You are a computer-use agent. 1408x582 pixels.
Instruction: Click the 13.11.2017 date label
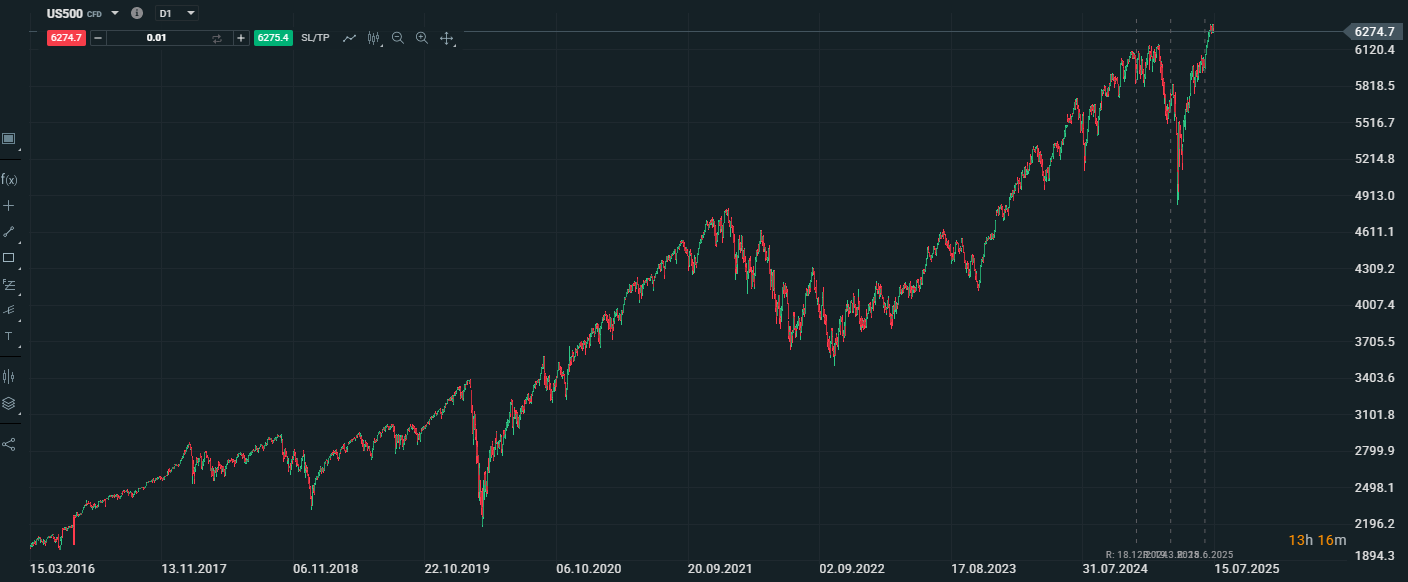194,569
